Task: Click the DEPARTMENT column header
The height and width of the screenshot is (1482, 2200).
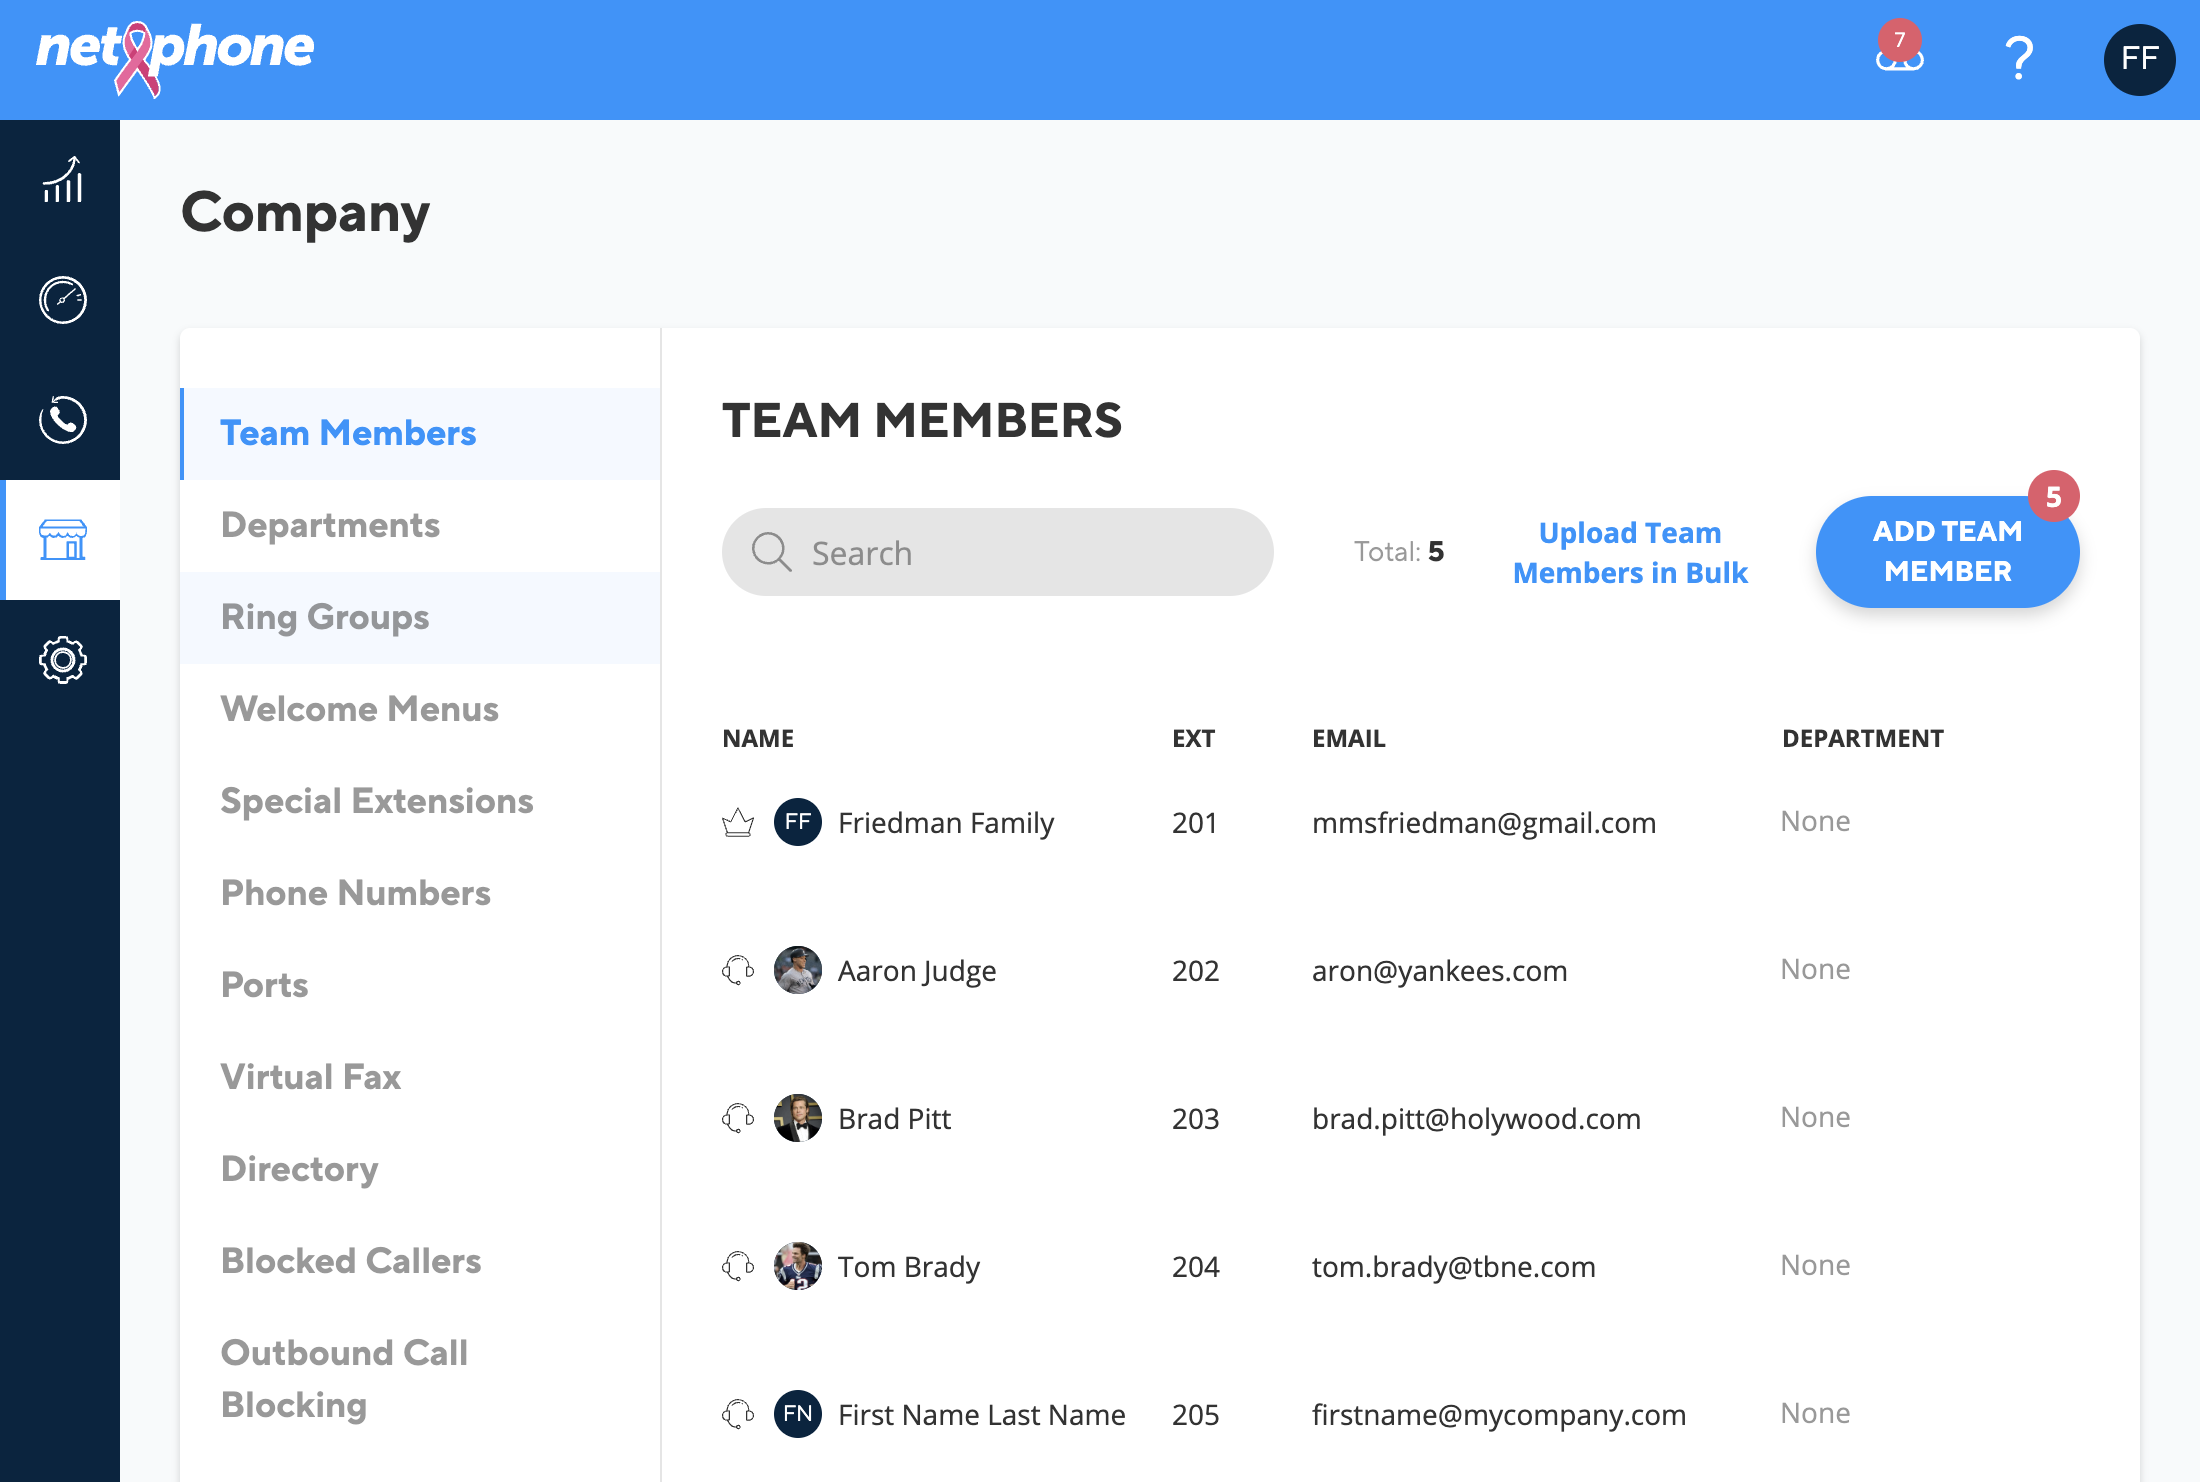Action: [x=1862, y=739]
